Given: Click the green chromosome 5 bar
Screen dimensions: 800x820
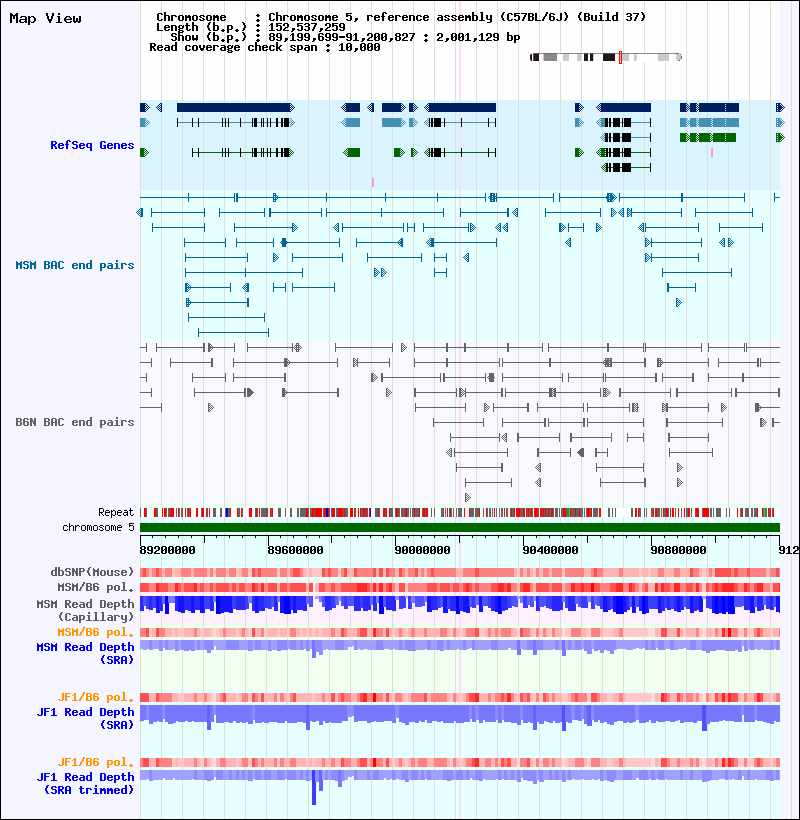Looking at the screenshot, I should click(x=460, y=527).
